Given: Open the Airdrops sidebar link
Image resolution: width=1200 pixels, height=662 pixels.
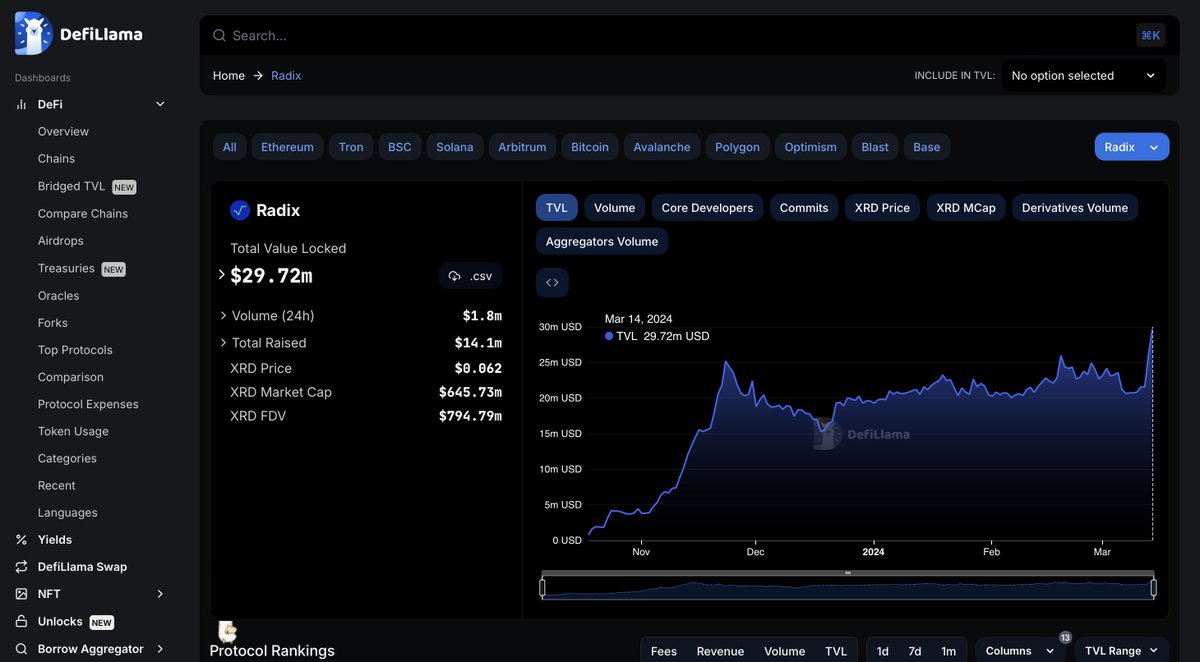Looking at the screenshot, I should (x=61, y=241).
